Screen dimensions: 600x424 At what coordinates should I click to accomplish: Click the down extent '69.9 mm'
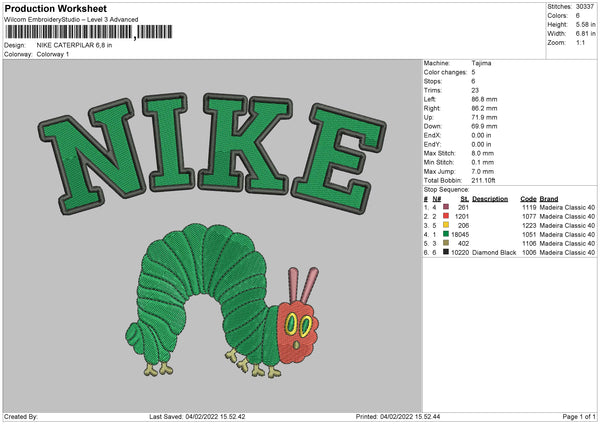click(484, 126)
